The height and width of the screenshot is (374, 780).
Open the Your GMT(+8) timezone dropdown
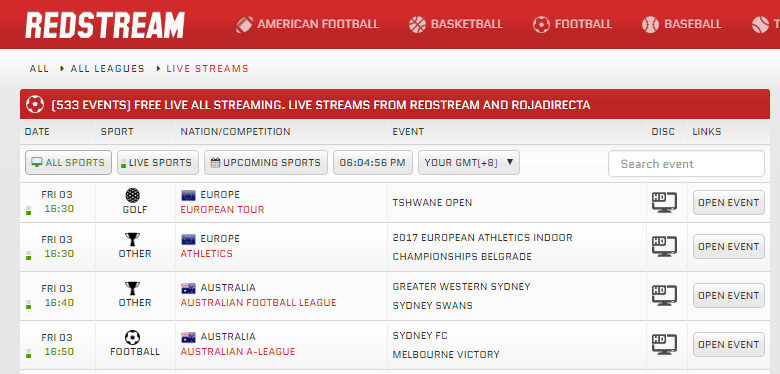pos(469,163)
